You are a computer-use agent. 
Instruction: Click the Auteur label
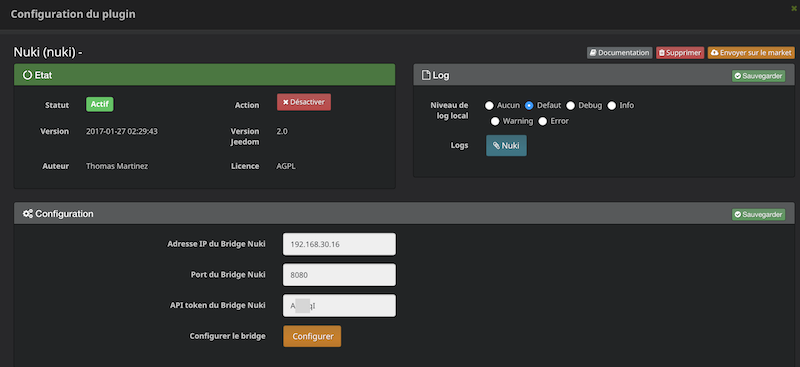56,166
